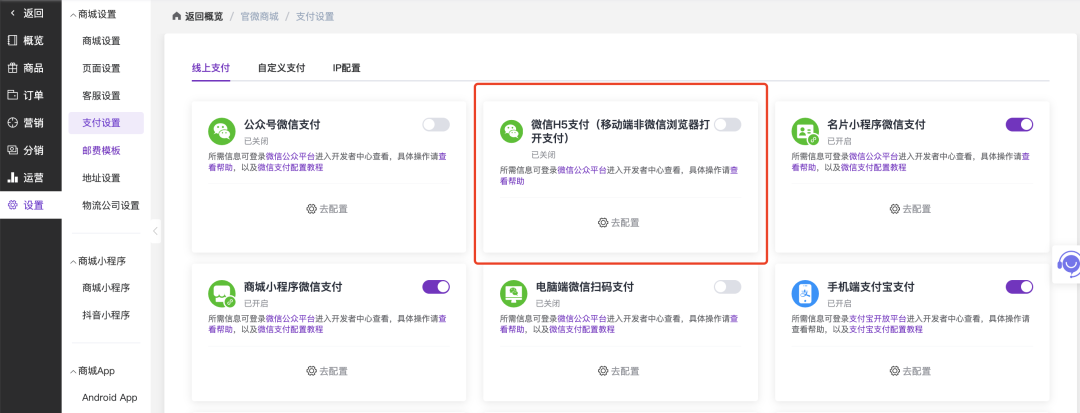Click the 手机端支付宝支付 phone icon
The height and width of the screenshot is (413, 1080).
click(805, 293)
